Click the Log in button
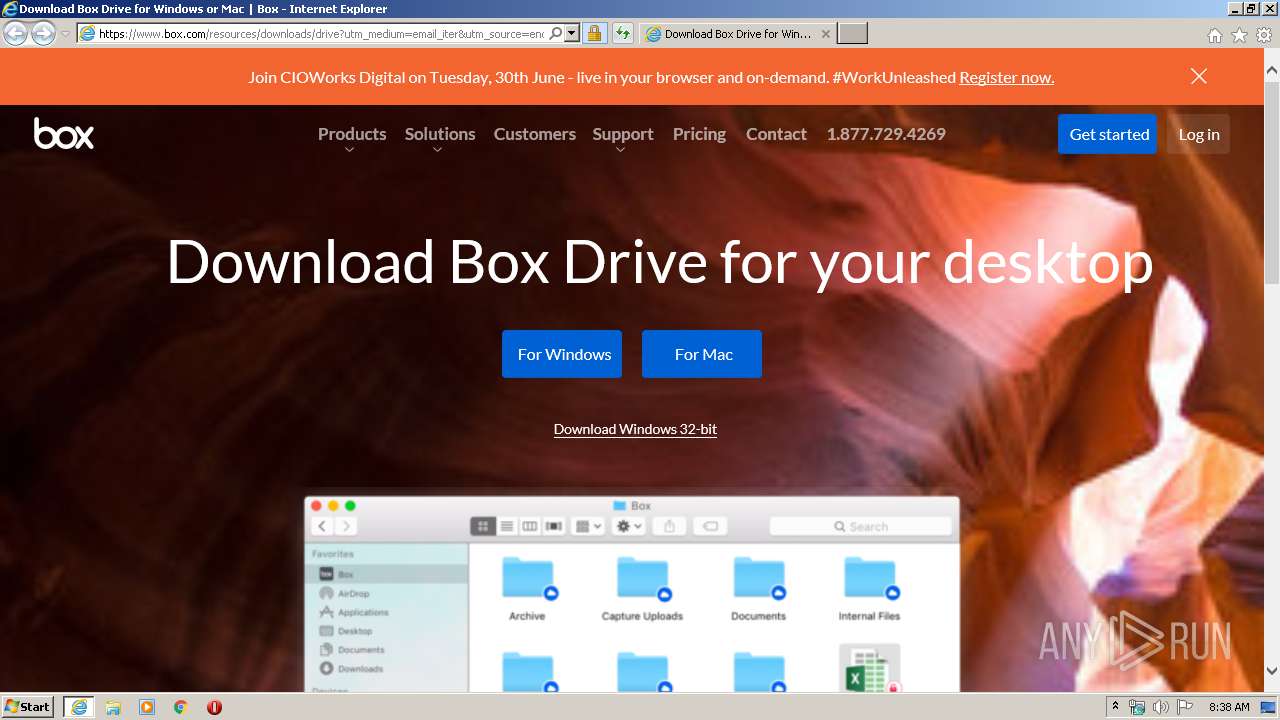The width and height of the screenshot is (1280, 720). (x=1199, y=134)
